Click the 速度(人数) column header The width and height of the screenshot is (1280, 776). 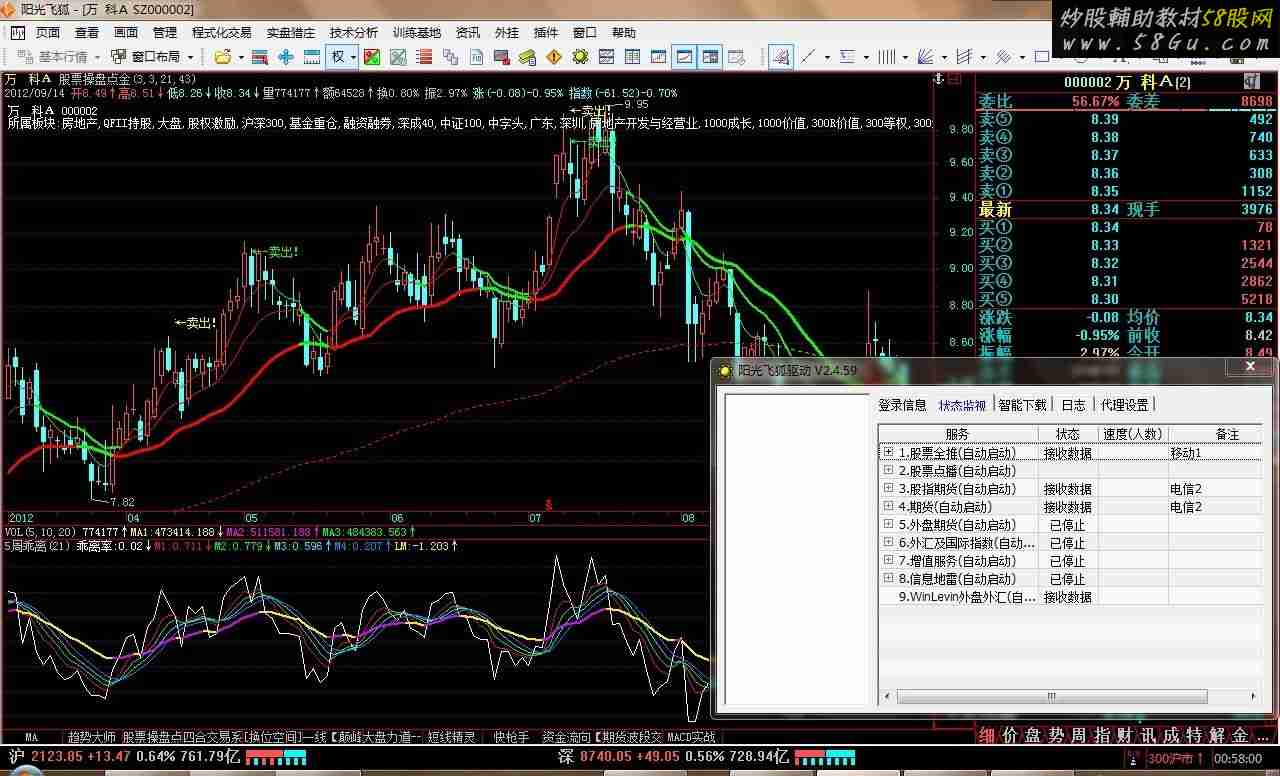(1133, 434)
